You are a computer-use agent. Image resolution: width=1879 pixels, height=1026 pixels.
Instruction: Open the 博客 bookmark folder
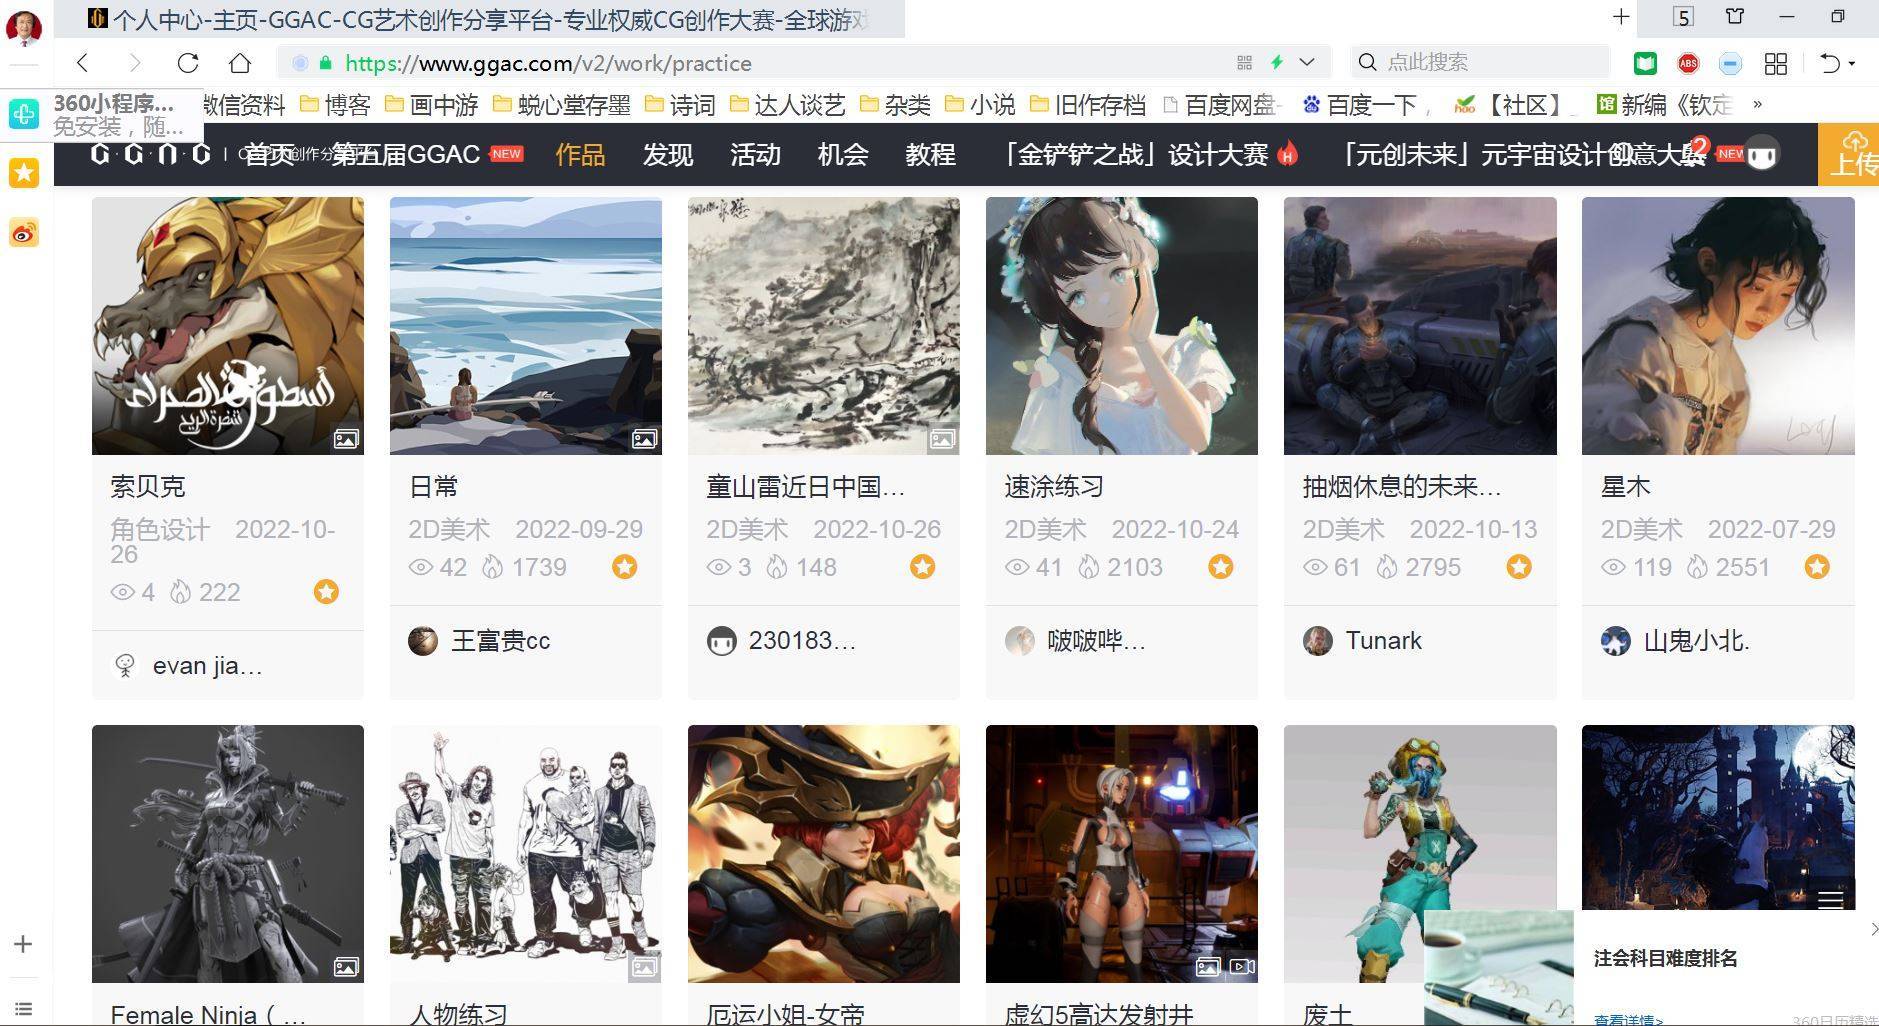[x=335, y=105]
